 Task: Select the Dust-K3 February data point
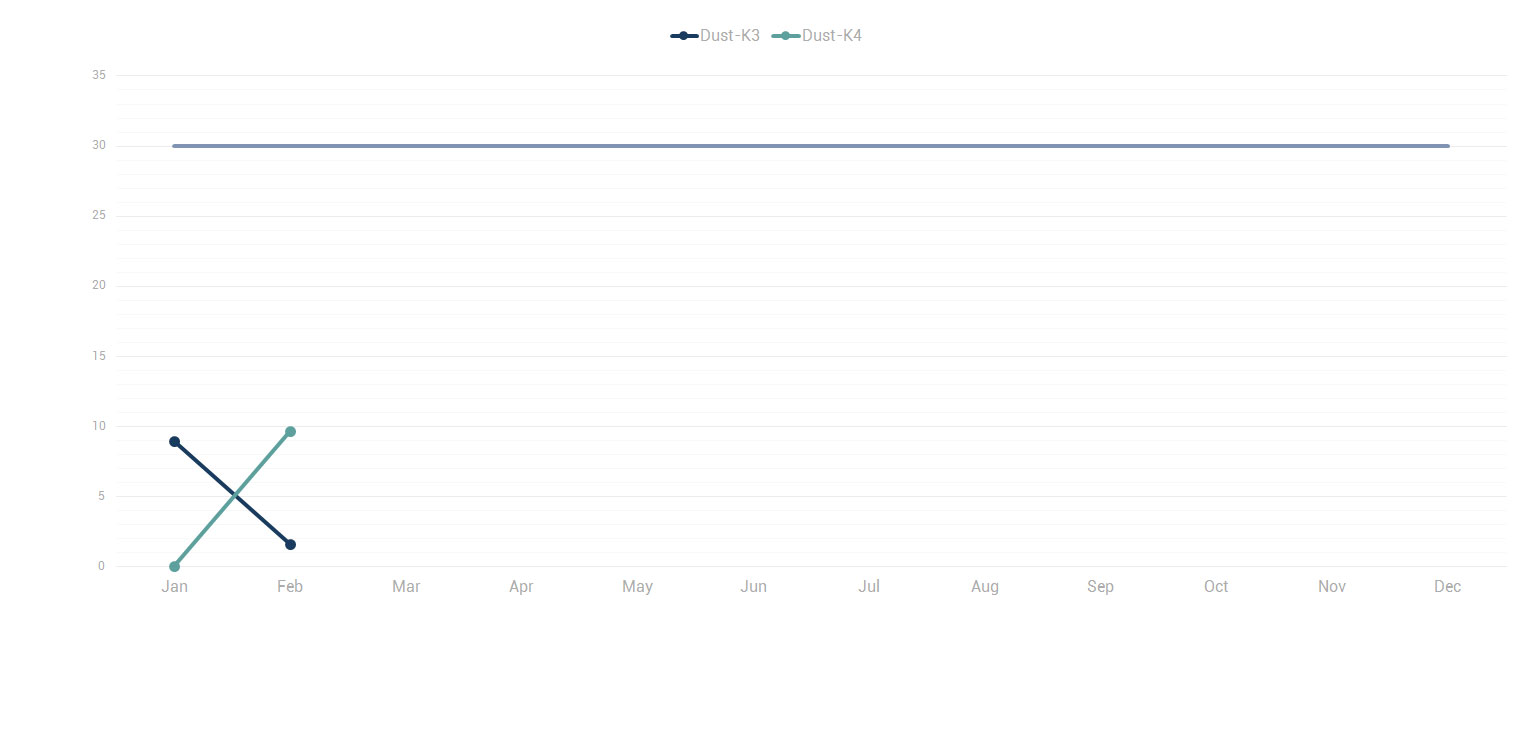tap(290, 545)
